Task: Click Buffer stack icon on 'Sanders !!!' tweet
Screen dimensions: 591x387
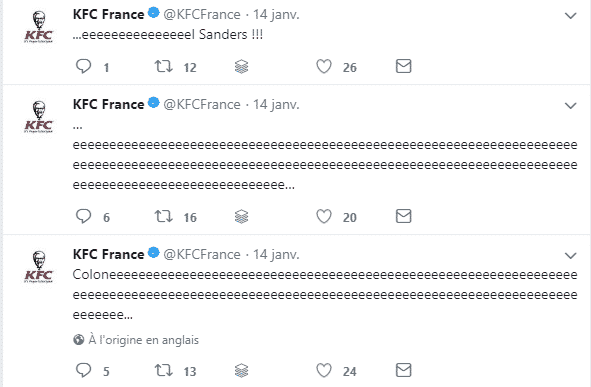Action: [x=242, y=67]
